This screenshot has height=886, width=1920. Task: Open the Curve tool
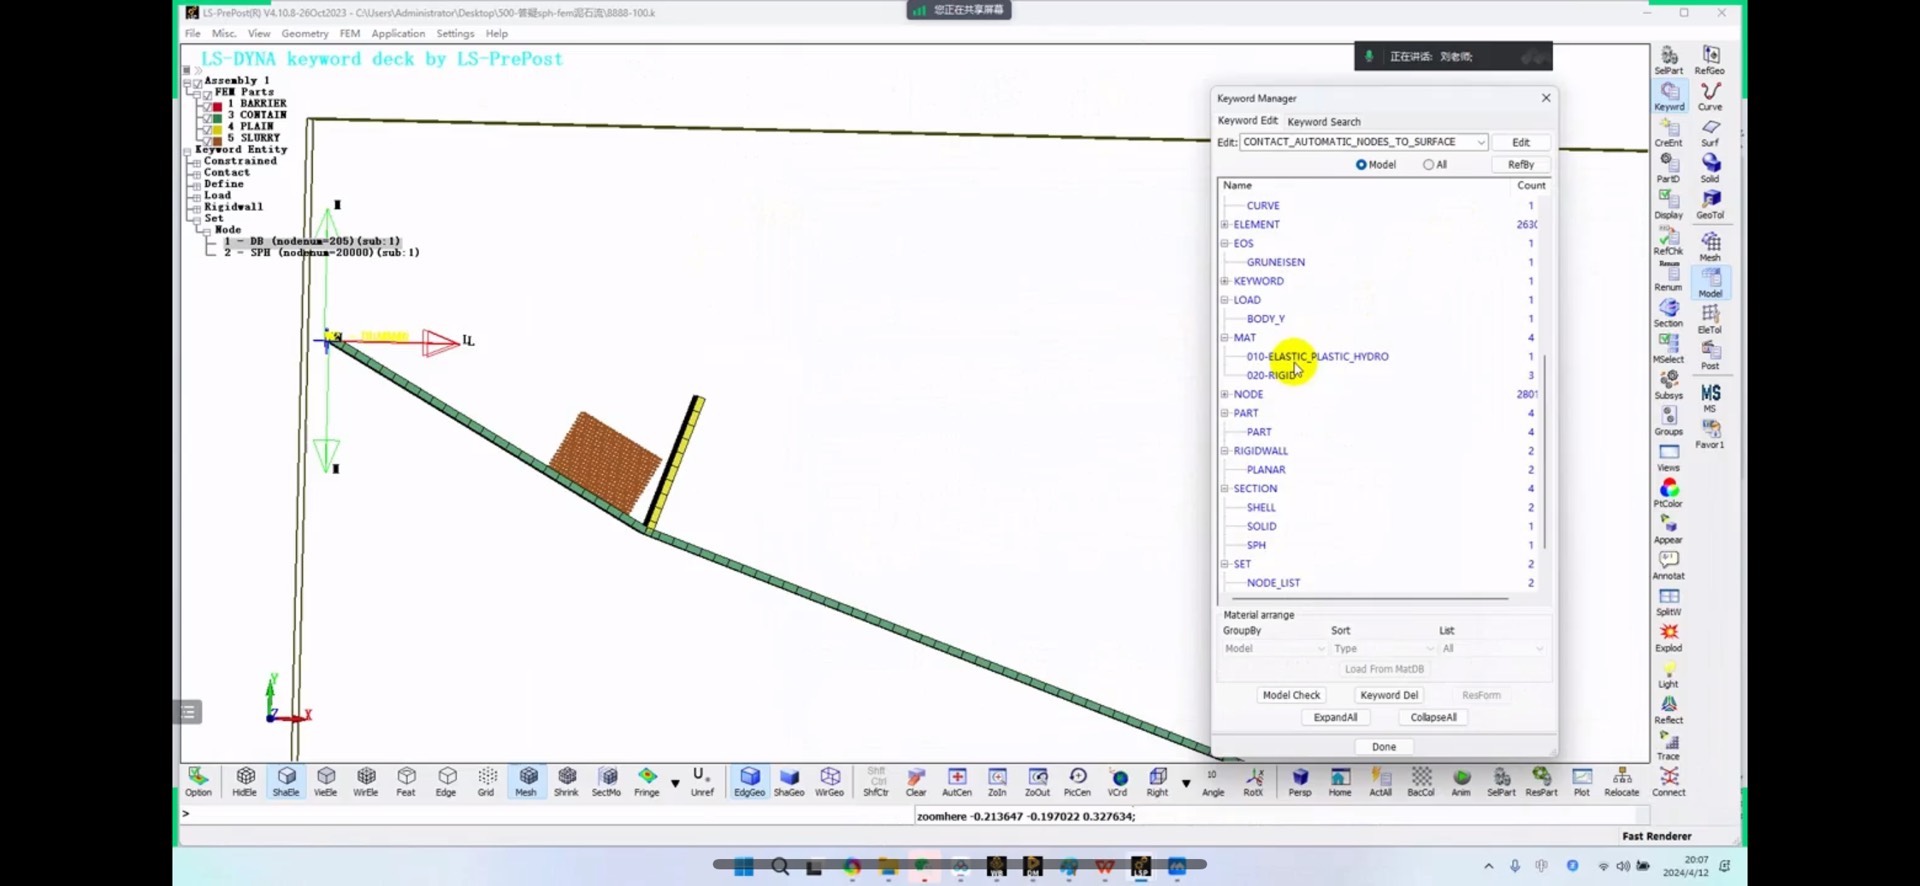click(1710, 95)
